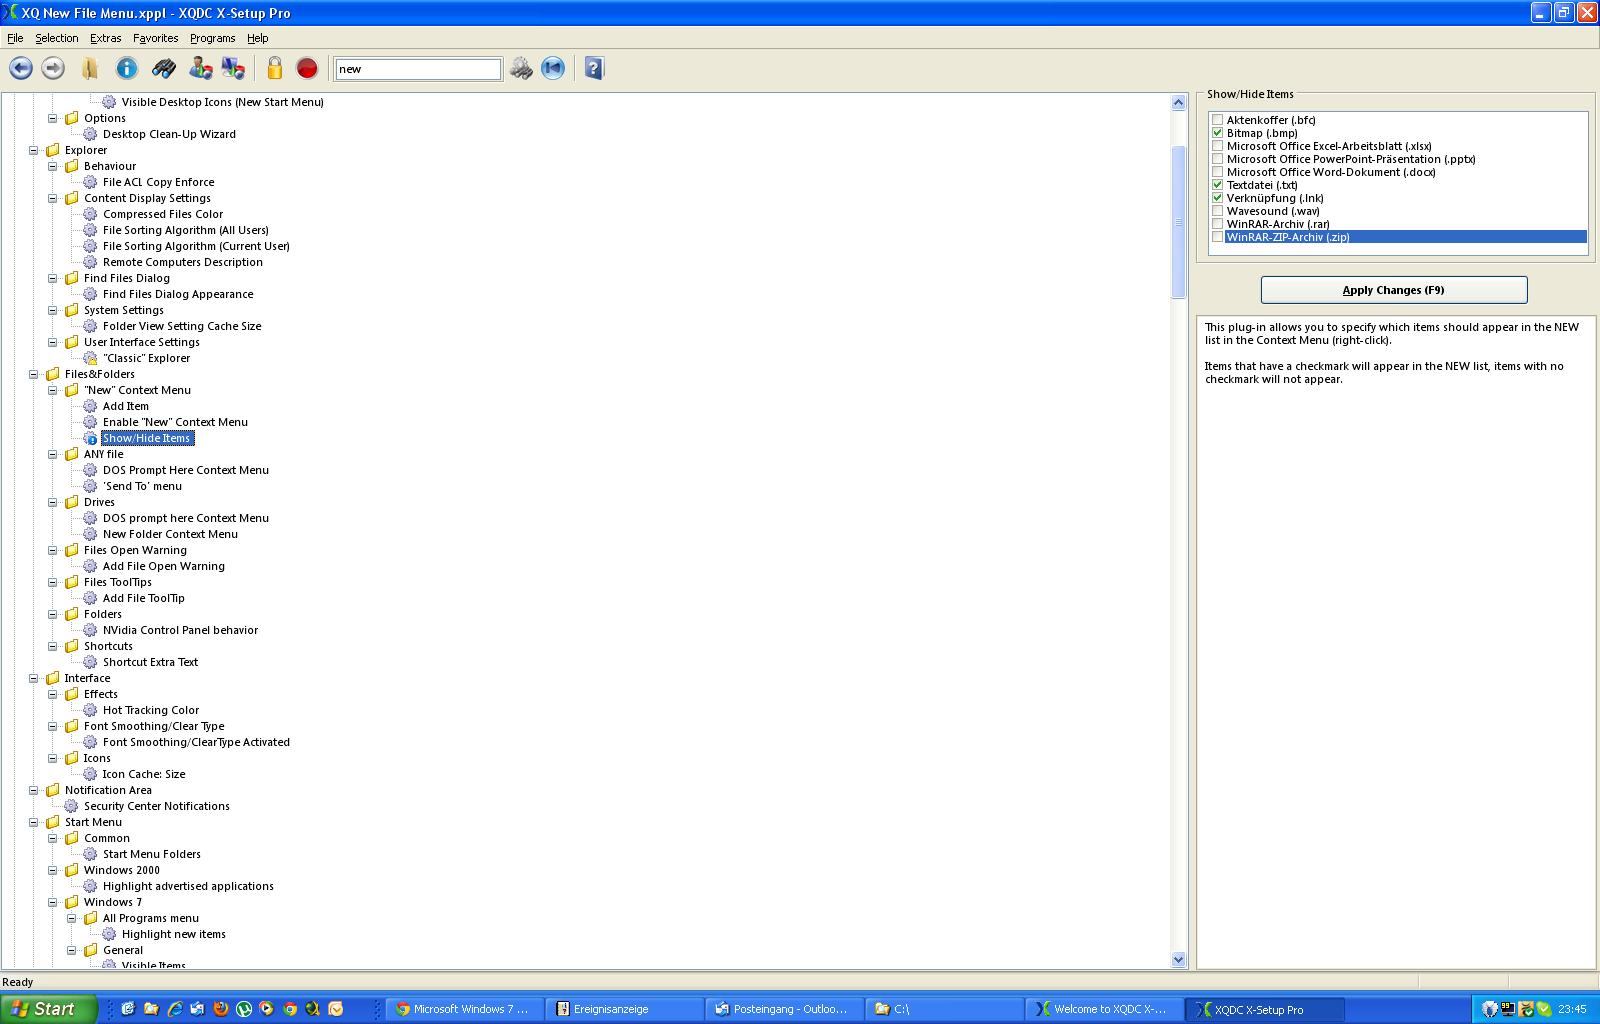The height and width of the screenshot is (1024, 1600).
Task: Switch to the C:\ taskbar window
Action: [945, 1009]
